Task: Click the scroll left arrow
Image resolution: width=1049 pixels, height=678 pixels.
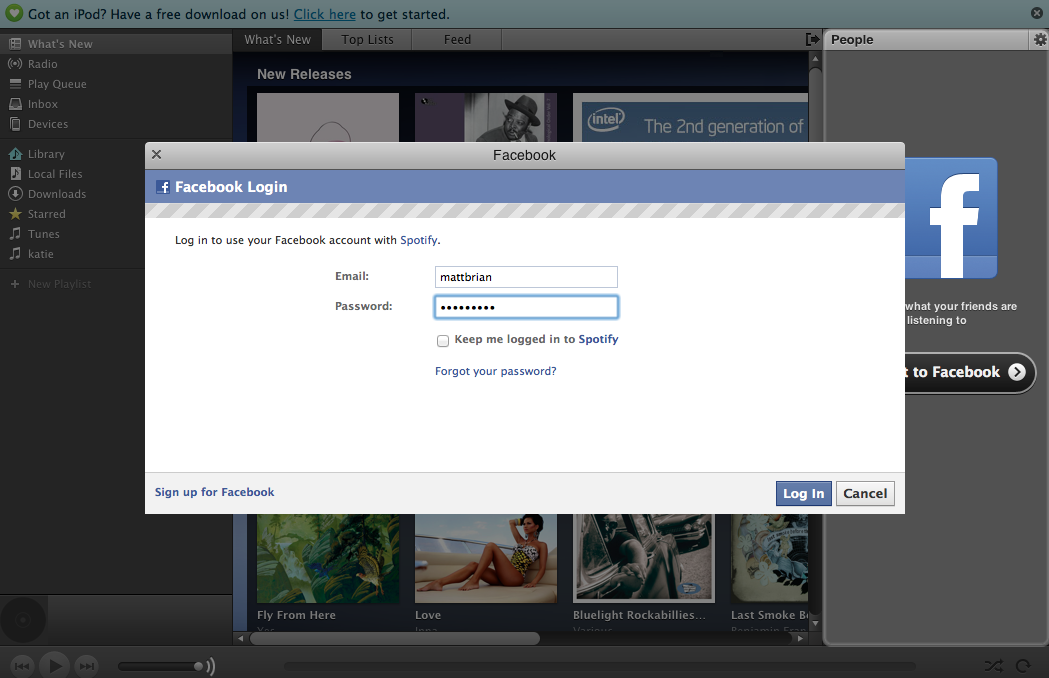Action: (241, 639)
